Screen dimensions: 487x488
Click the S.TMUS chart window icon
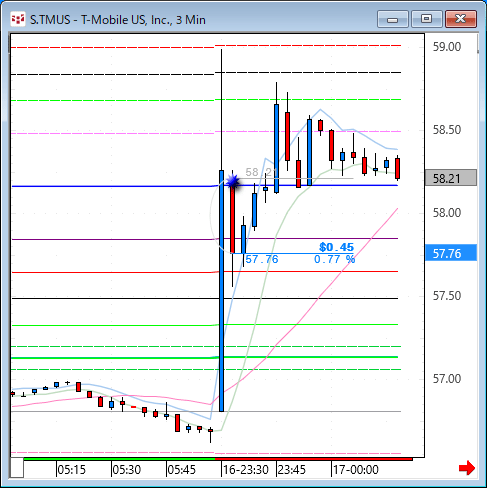tap(17, 19)
